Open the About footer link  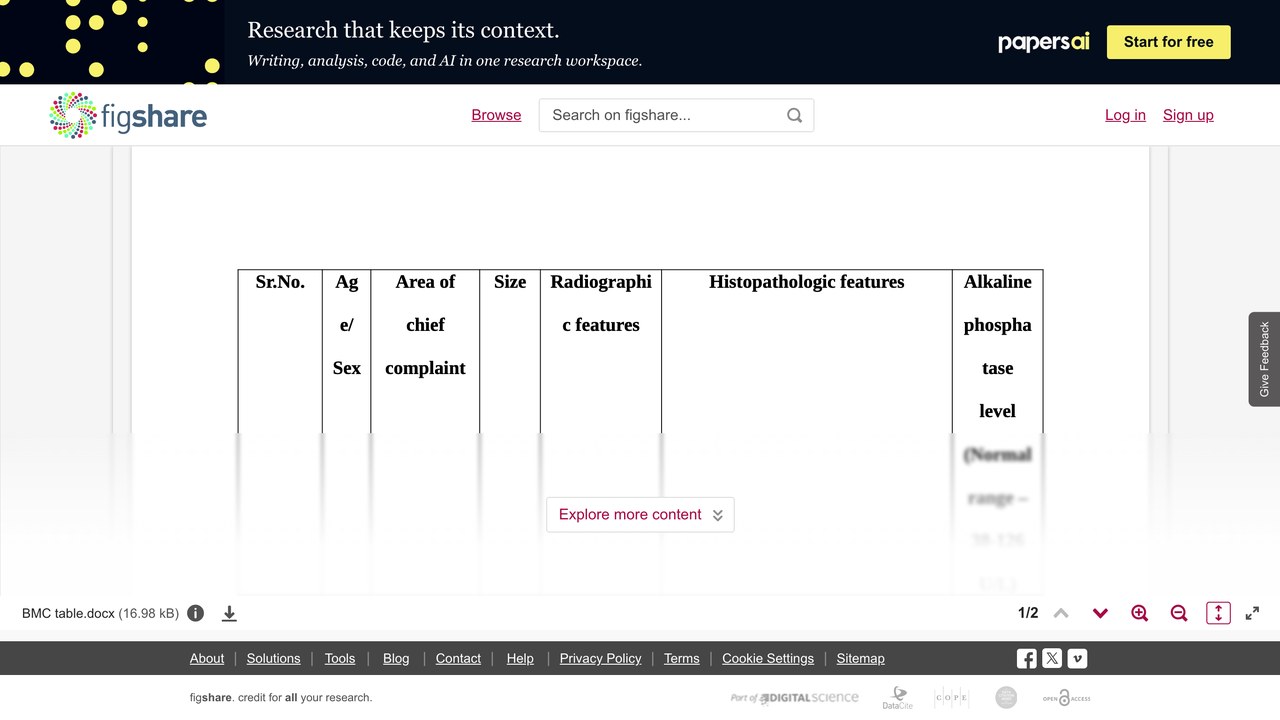(207, 658)
